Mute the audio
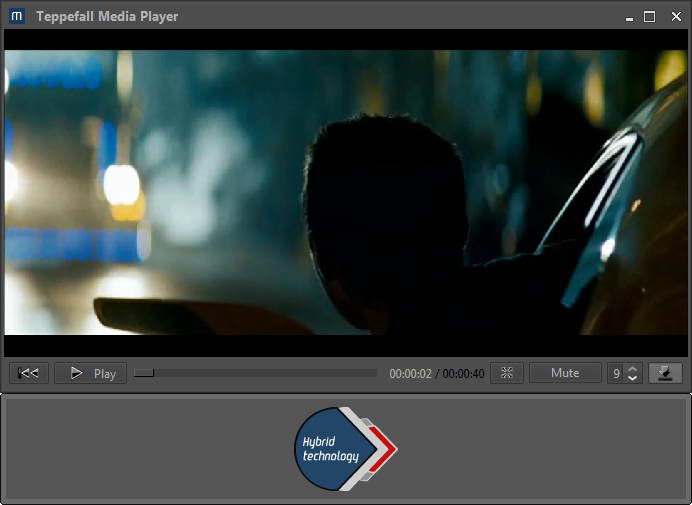This screenshot has width=692, height=505. [x=565, y=373]
